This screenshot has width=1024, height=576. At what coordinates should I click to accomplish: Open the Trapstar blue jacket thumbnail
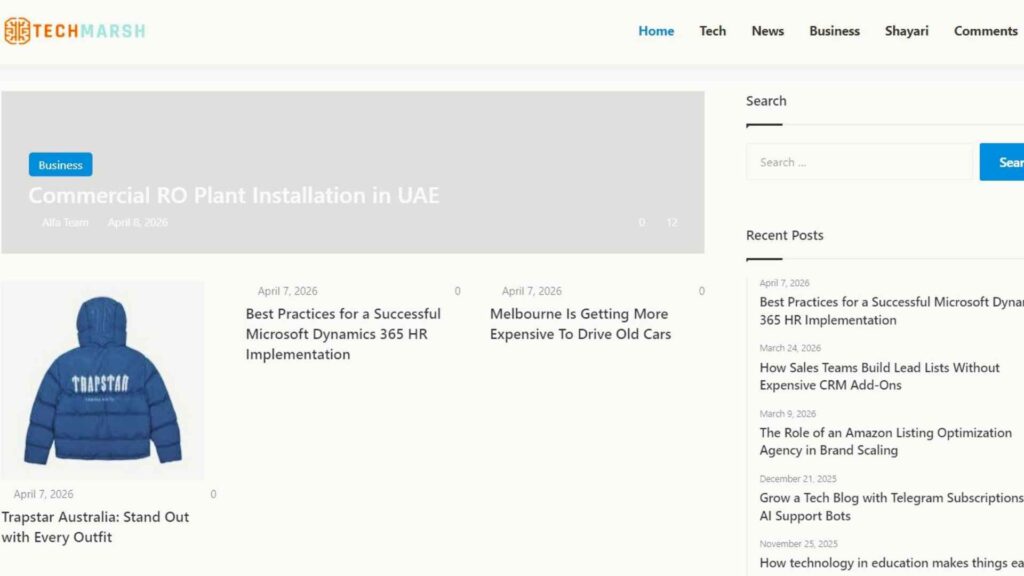click(x=103, y=380)
